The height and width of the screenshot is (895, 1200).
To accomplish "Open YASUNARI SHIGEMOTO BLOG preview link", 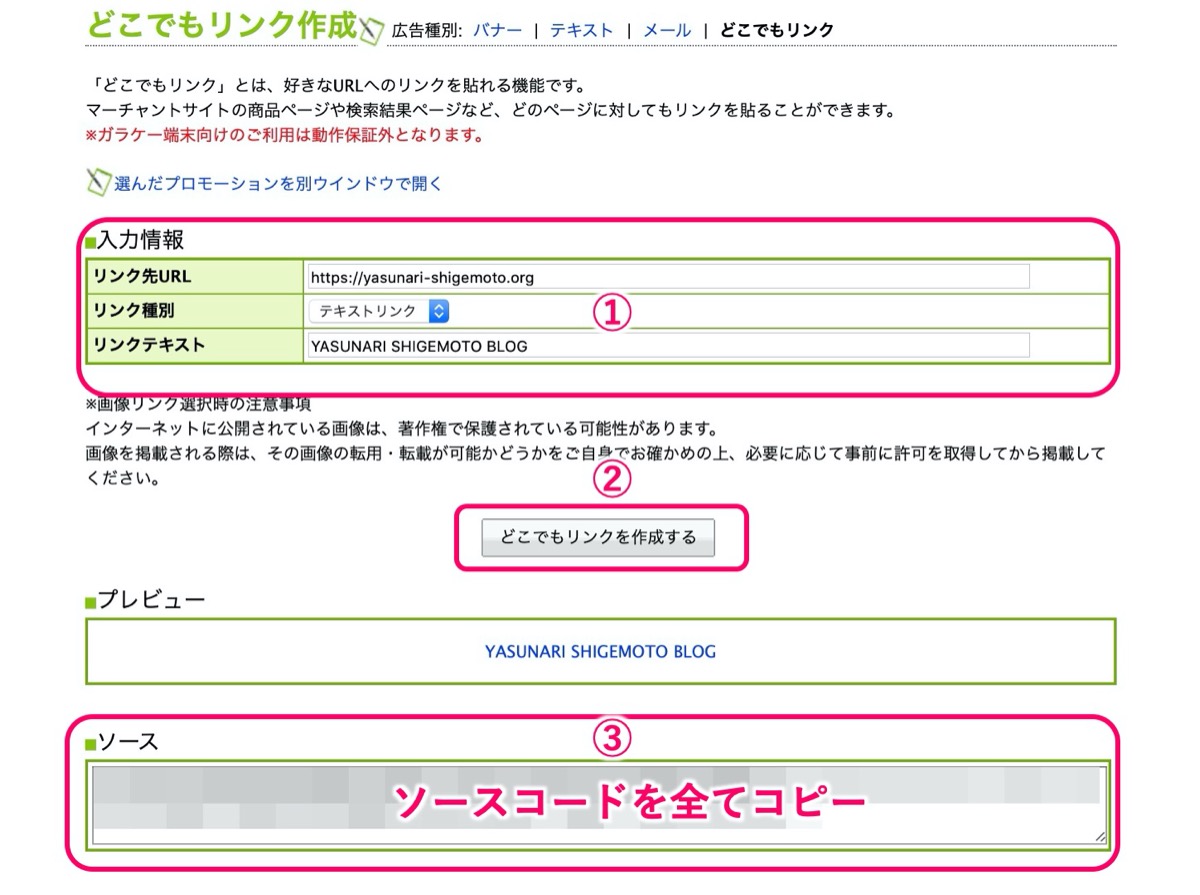I will coord(601,651).
